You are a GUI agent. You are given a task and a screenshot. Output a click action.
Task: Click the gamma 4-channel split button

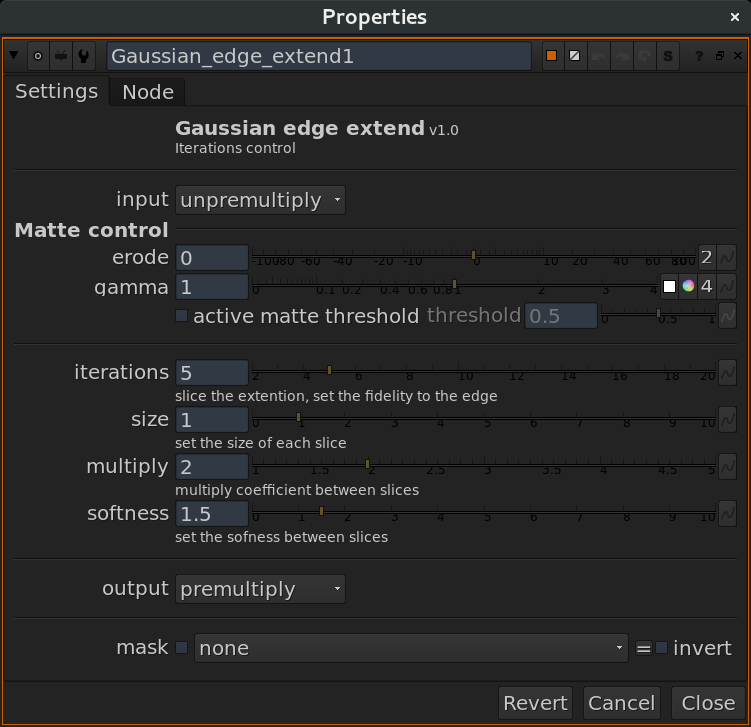[x=706, y=287]
